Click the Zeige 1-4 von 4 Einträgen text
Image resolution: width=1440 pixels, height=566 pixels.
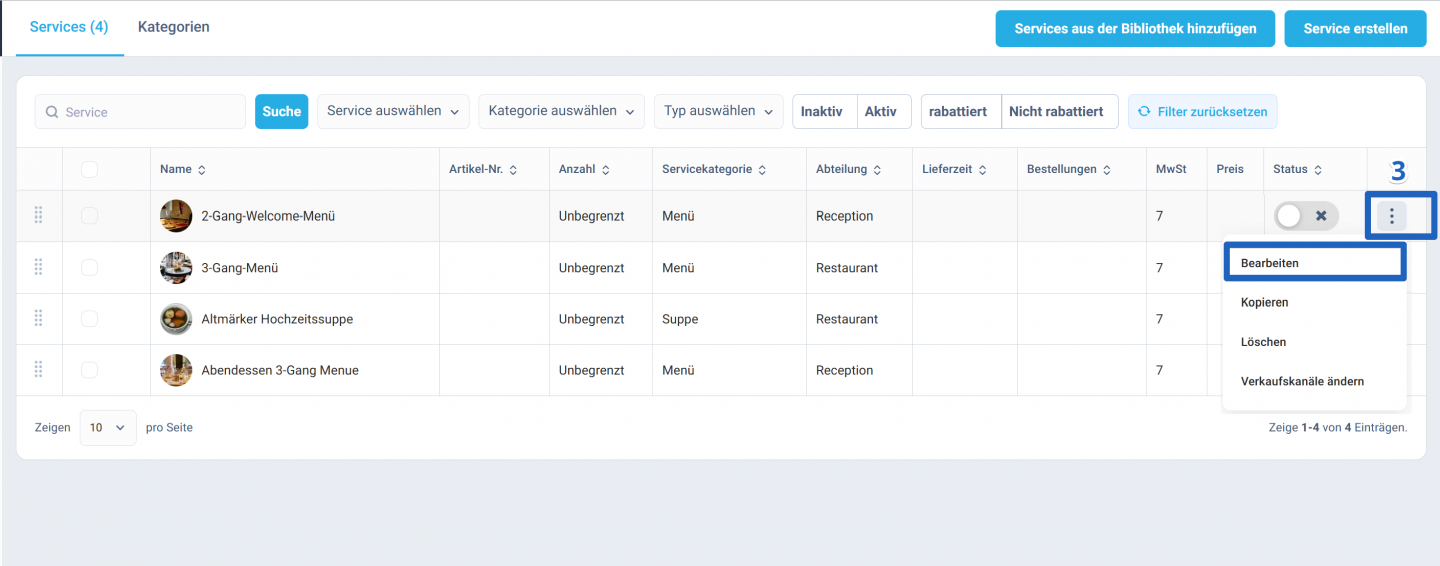(1338, 427)
